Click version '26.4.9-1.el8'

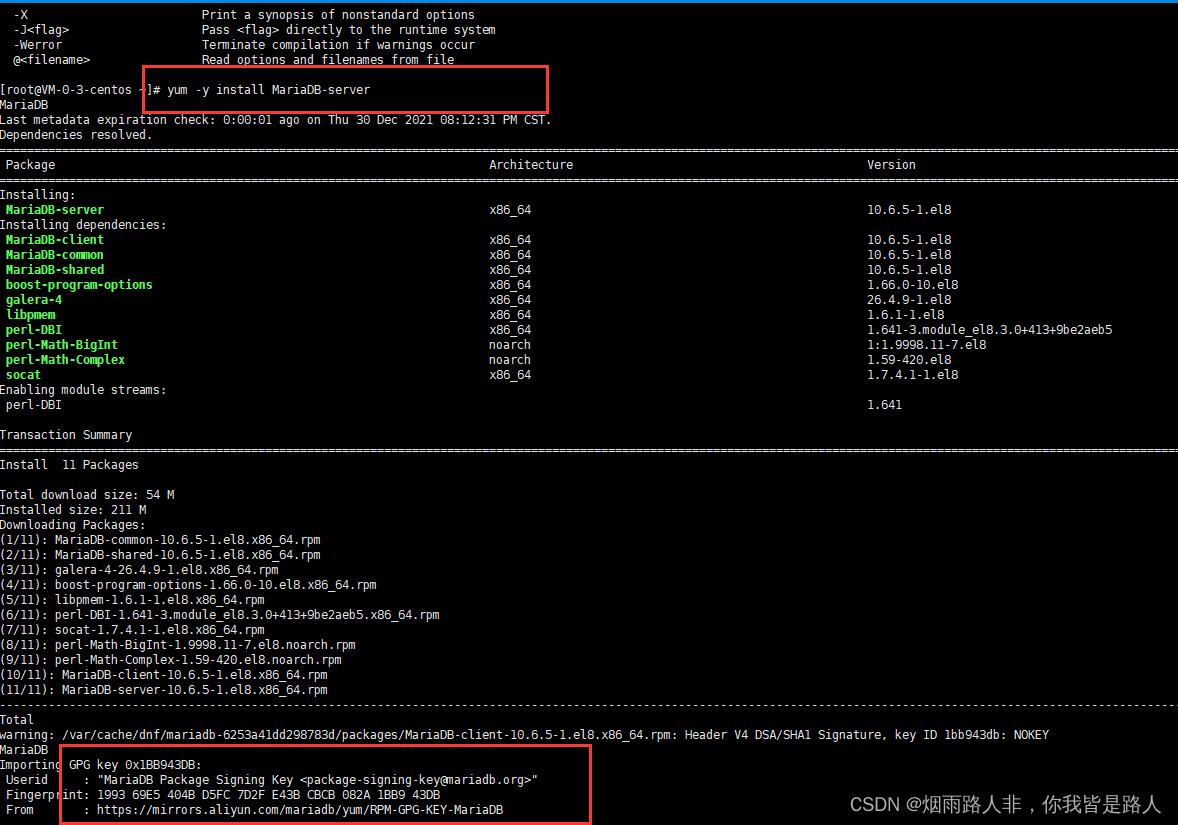click(x=909, y=300)
